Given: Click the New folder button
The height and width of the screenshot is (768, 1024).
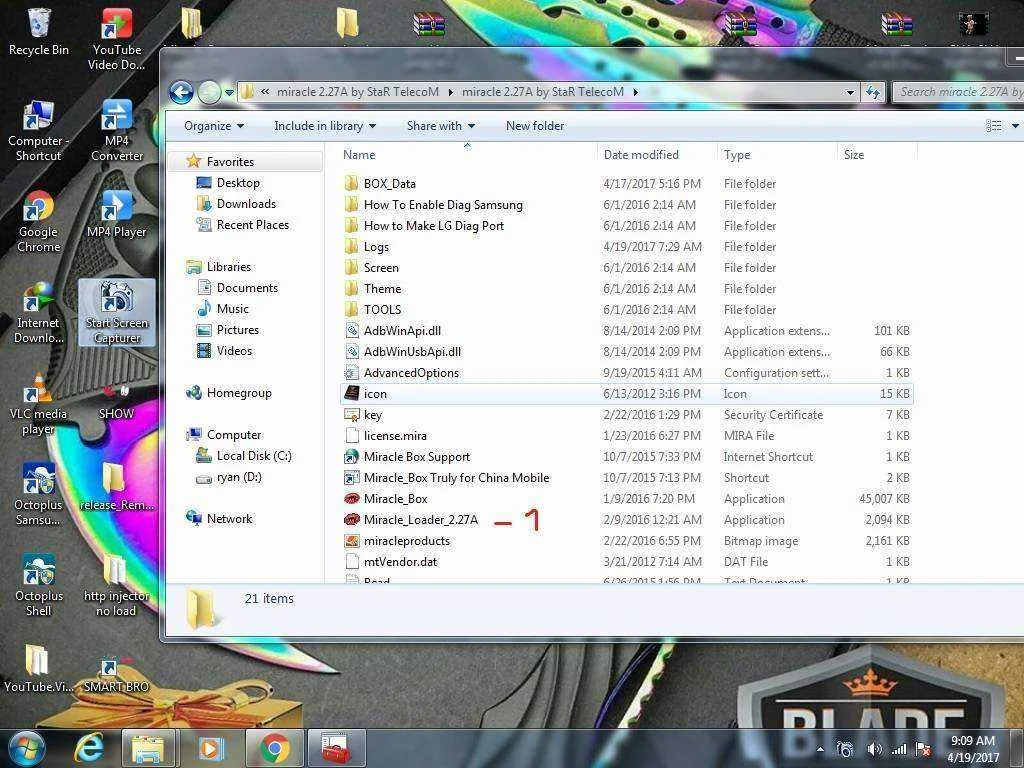Looking at the screenshot, I should 535,126.
